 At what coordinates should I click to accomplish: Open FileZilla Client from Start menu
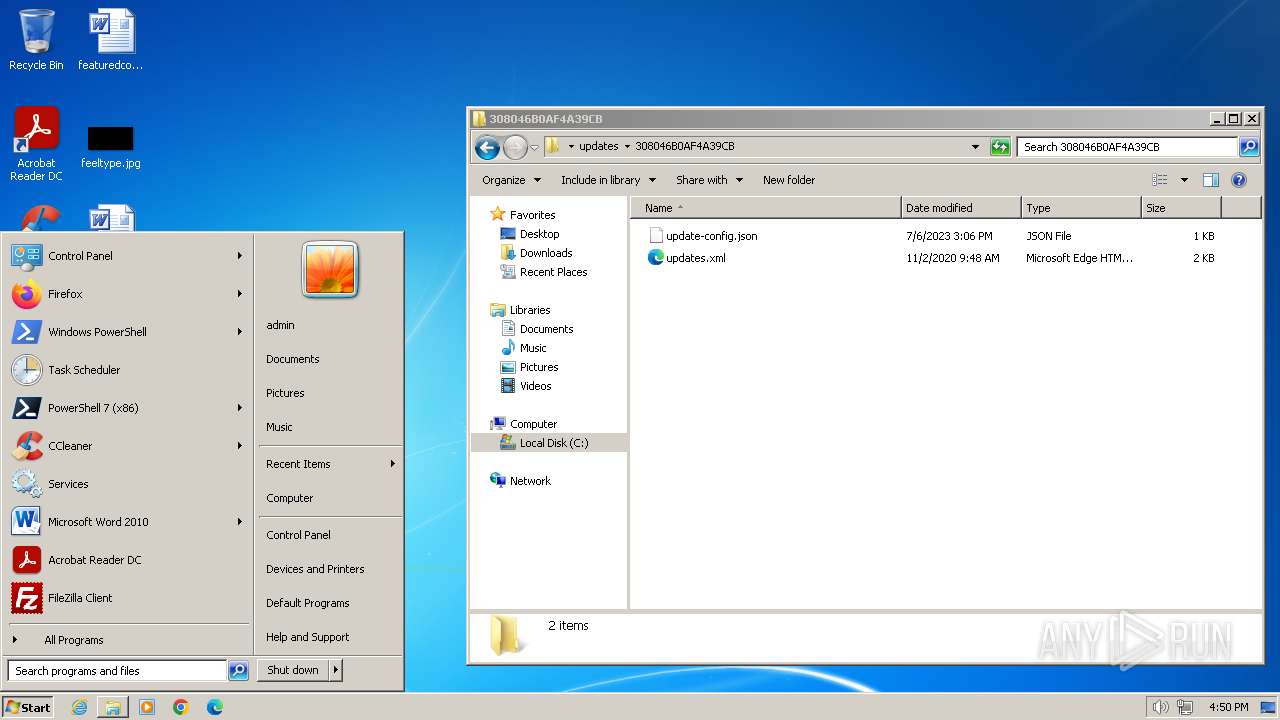click(x=80, y=598)
